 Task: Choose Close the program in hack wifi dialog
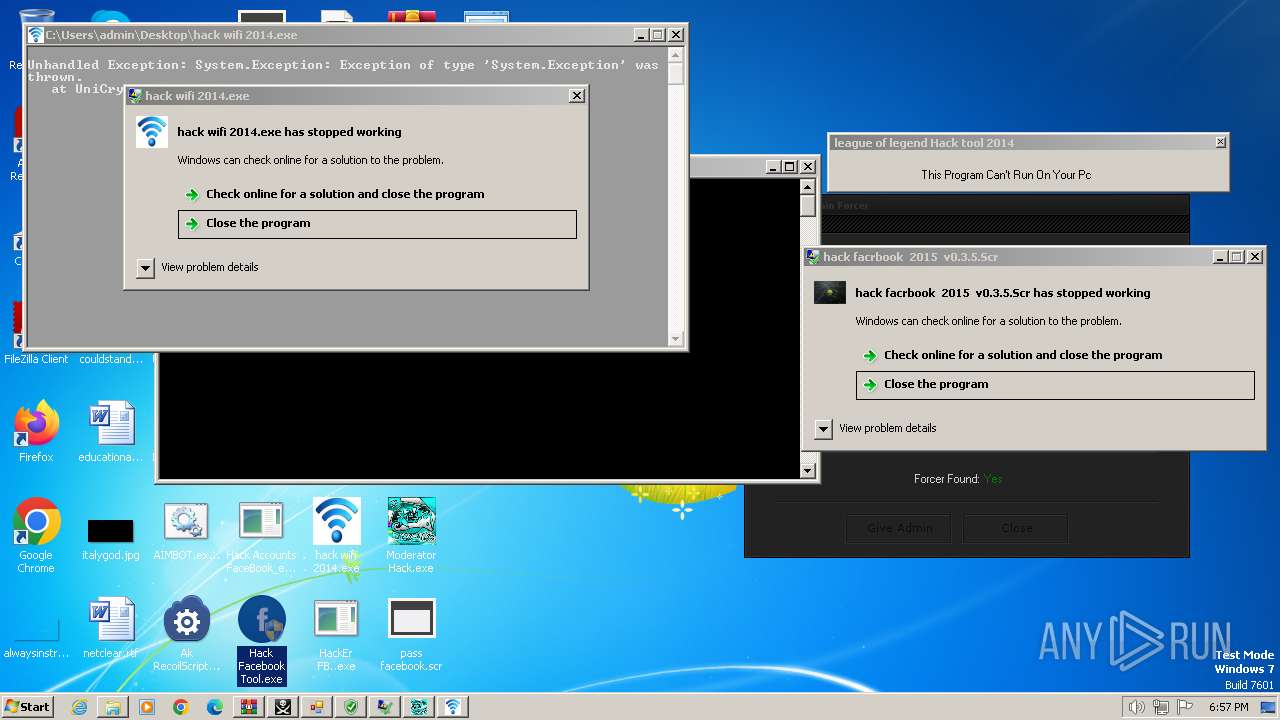pyautogui.click(x=377, y=224)
